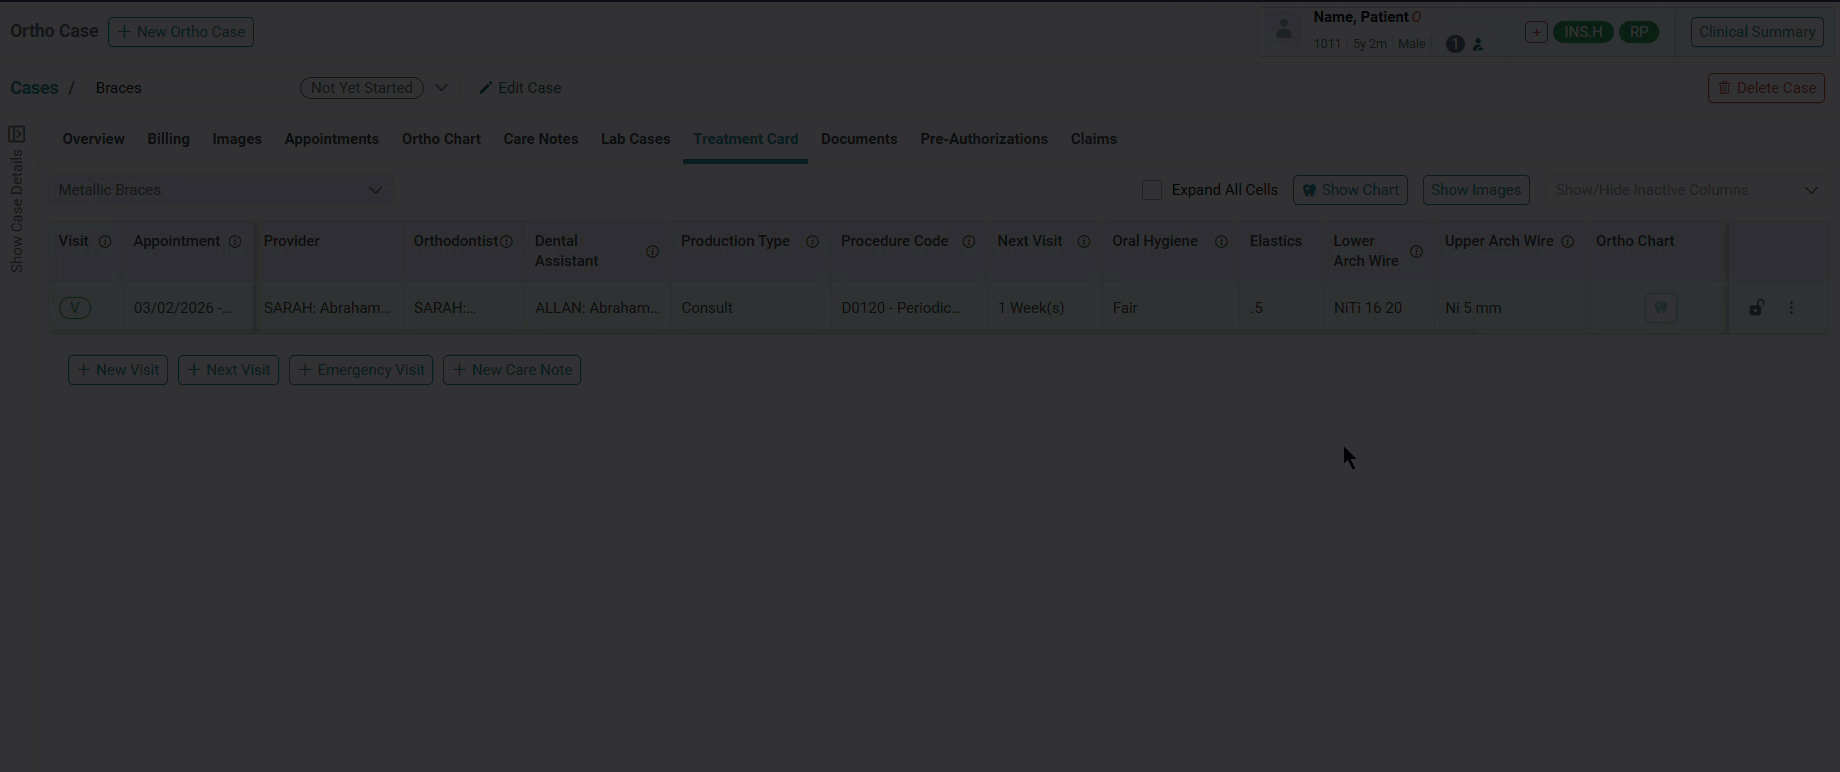Switch to the Lab Cases tab

click(x=635, y=139)
